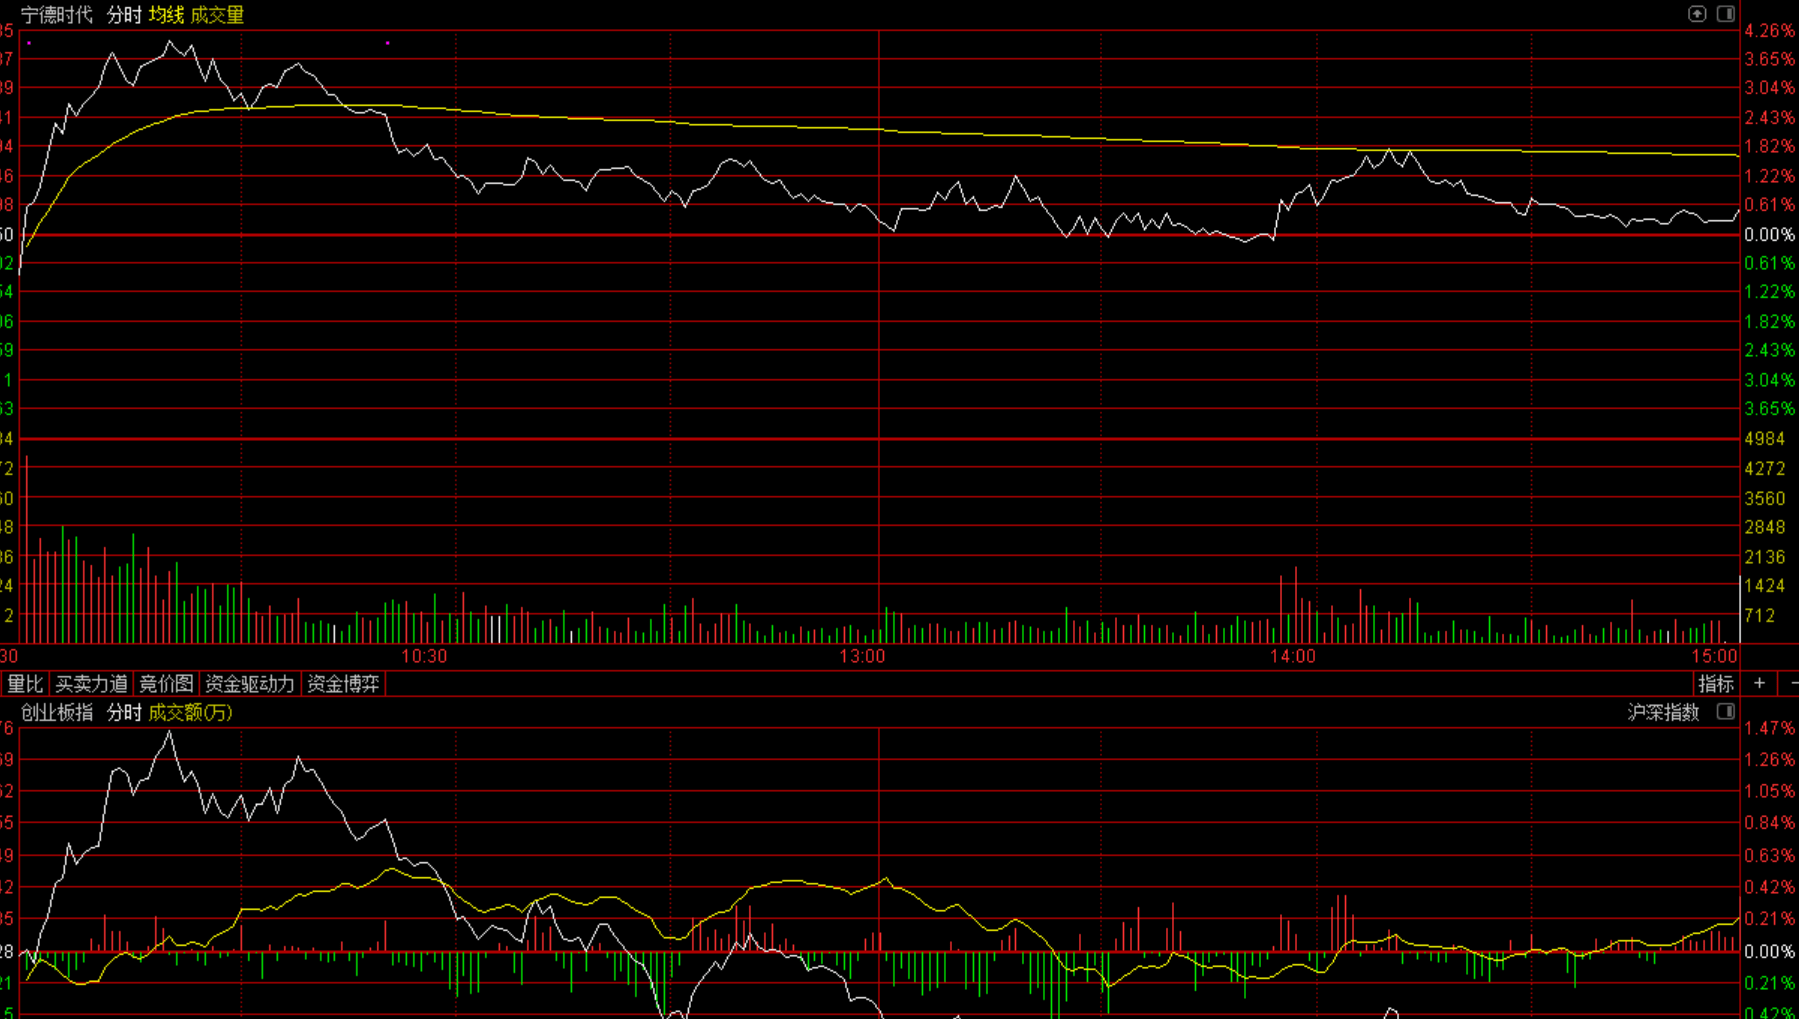Viewport: 1799px width, 1019px height.
Task: Click the 712 volume axis value
Action: [x=1760, y=615]
